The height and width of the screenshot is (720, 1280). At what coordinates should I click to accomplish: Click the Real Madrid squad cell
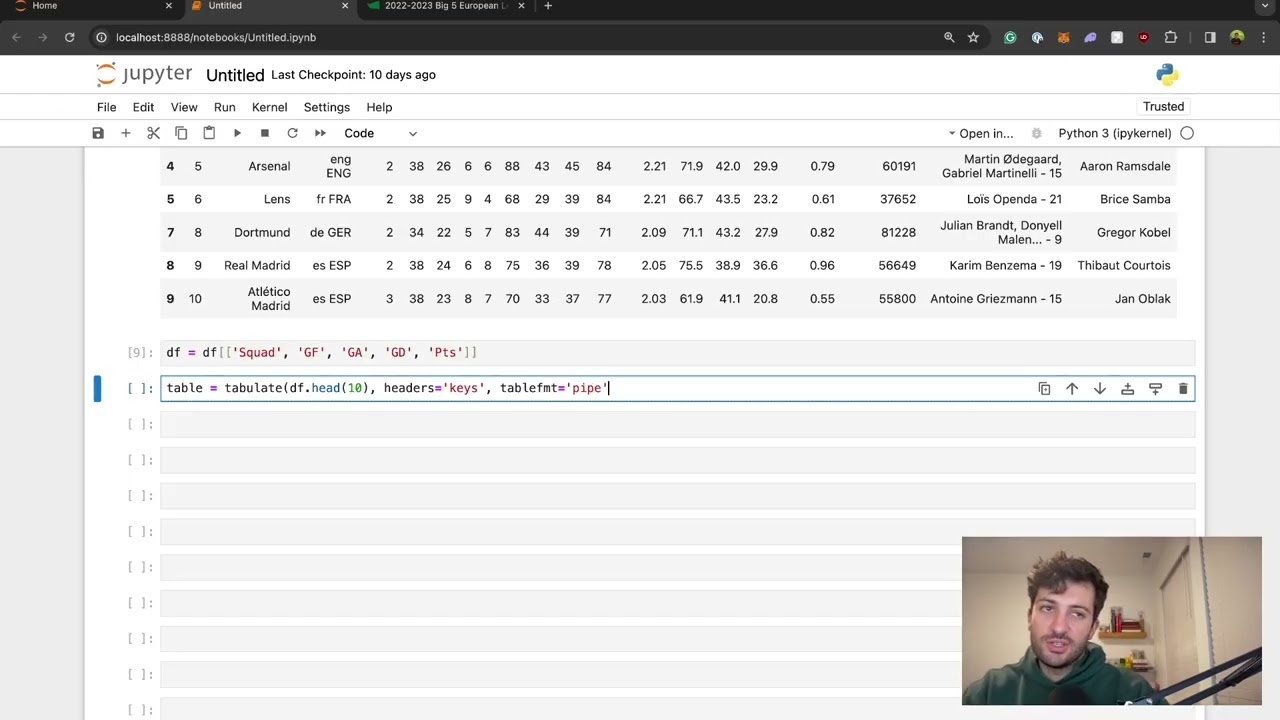point(257,265)
